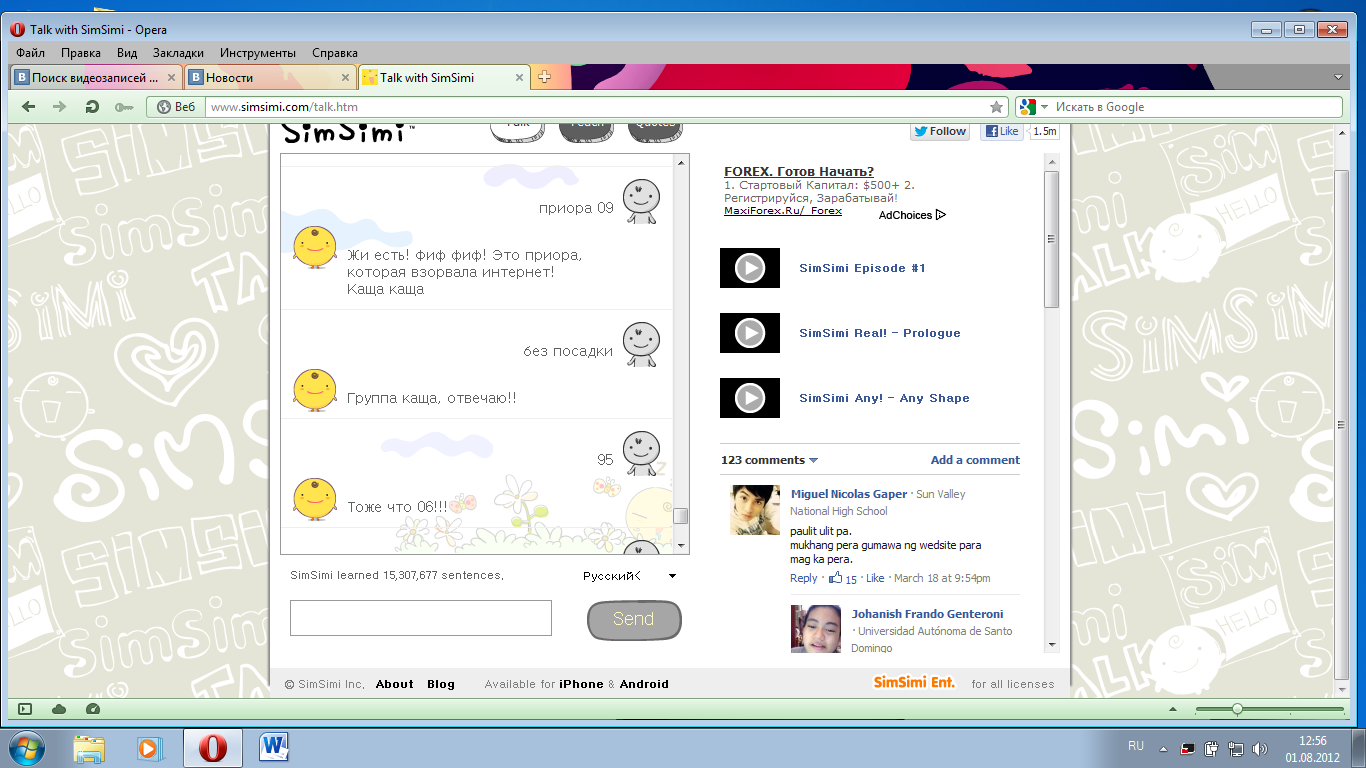Image resolution: width=1366 pixels, height=768 pixels.
Task: Open the tab bar list dropdown arrow
Action: point(1338,77)
